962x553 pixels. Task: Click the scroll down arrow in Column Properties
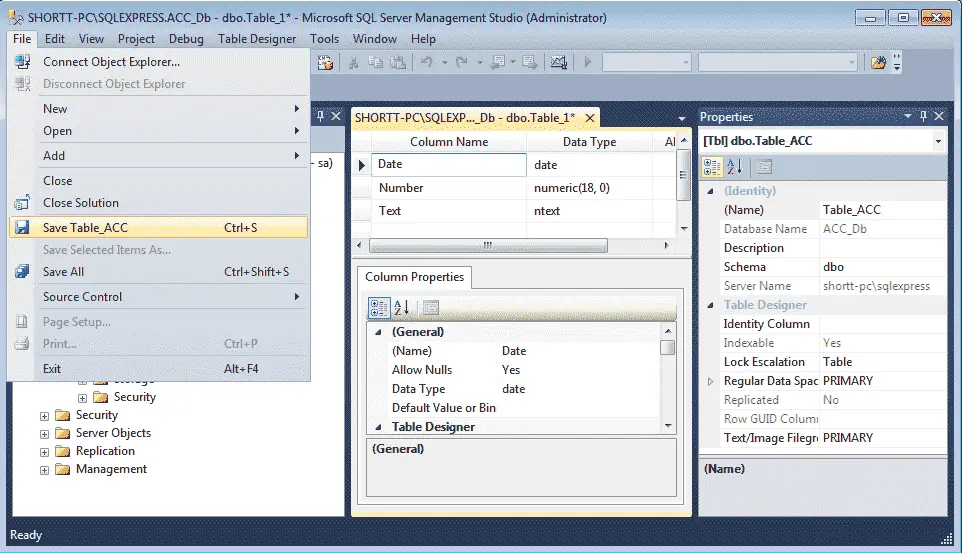668,426
